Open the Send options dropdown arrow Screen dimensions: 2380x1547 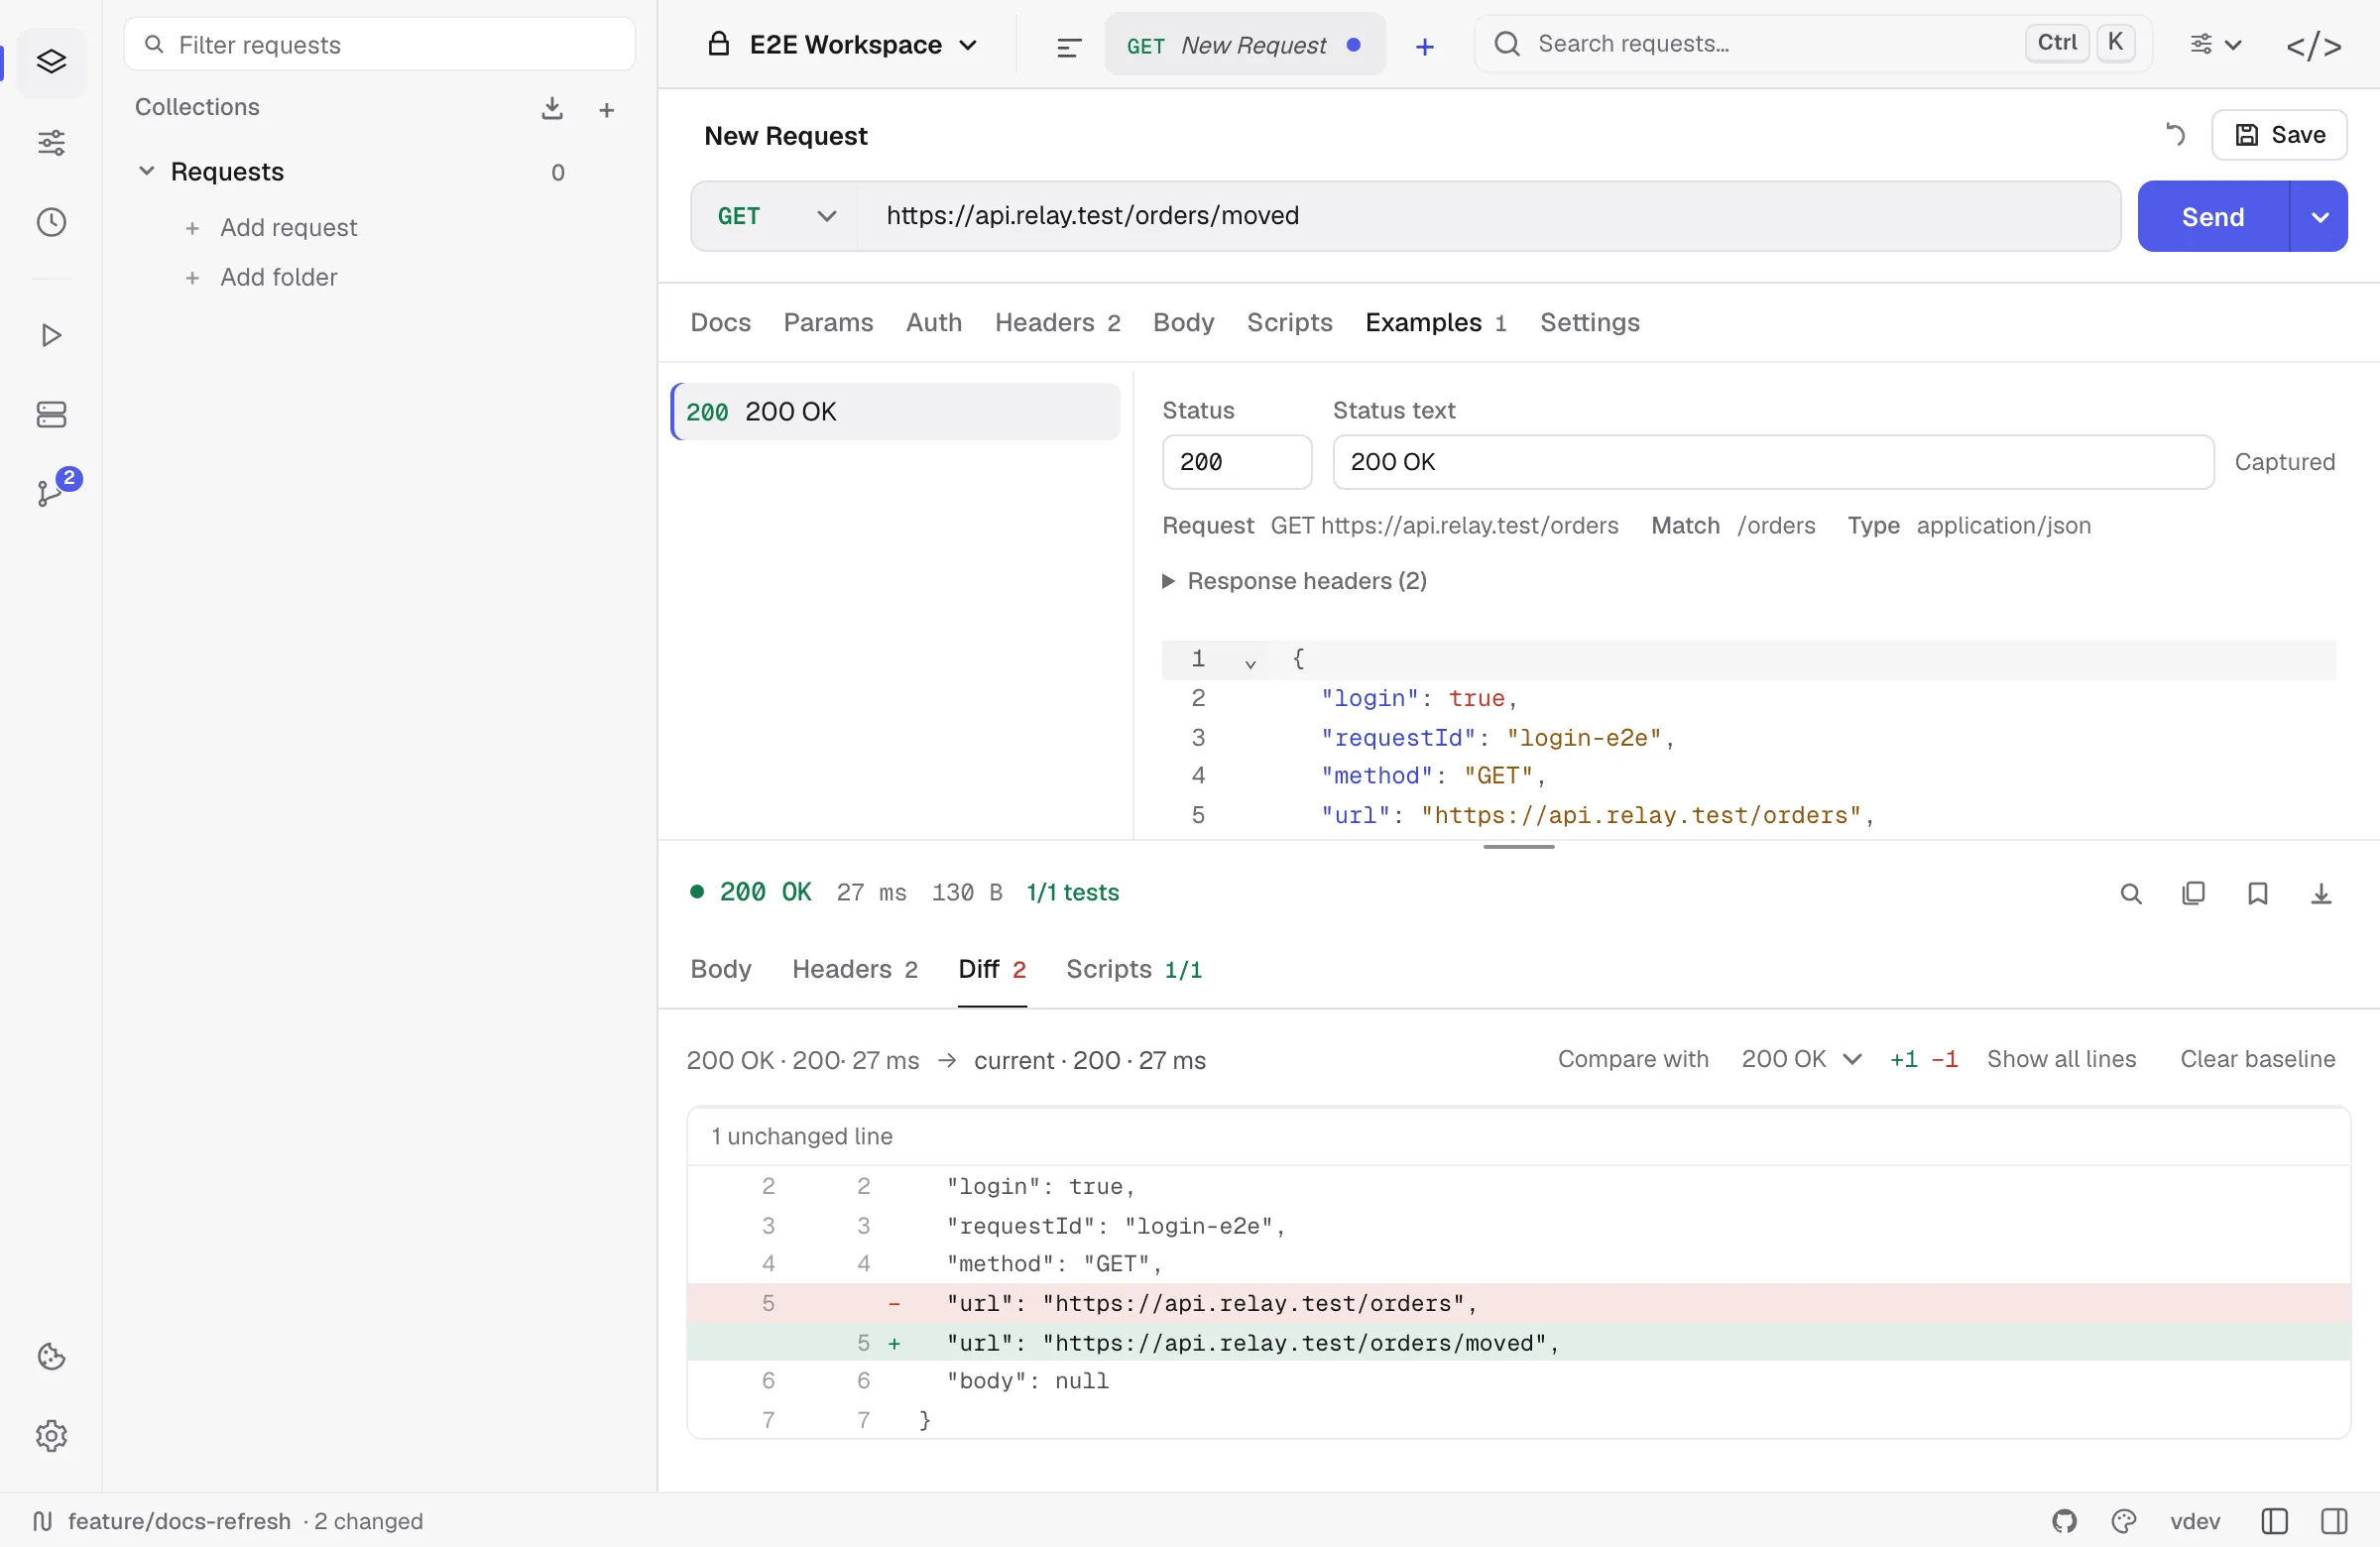(x=2319, y=217)
